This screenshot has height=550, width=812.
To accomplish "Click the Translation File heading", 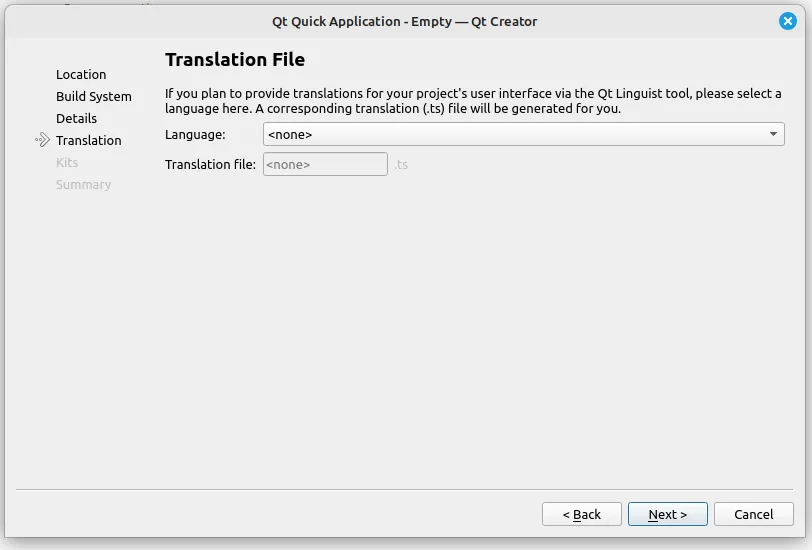I will point(235,60).
